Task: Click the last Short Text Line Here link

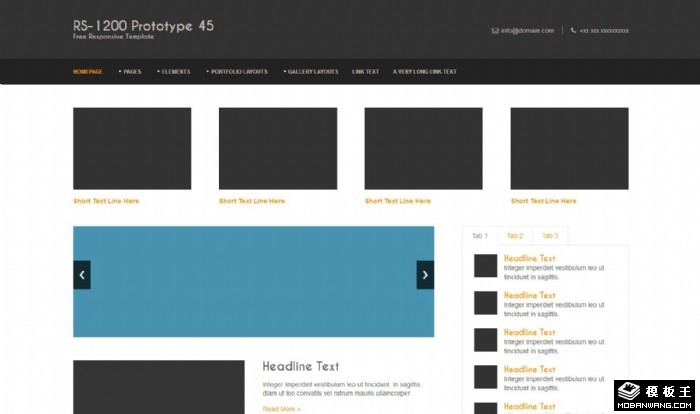Action: coord(543,201)
